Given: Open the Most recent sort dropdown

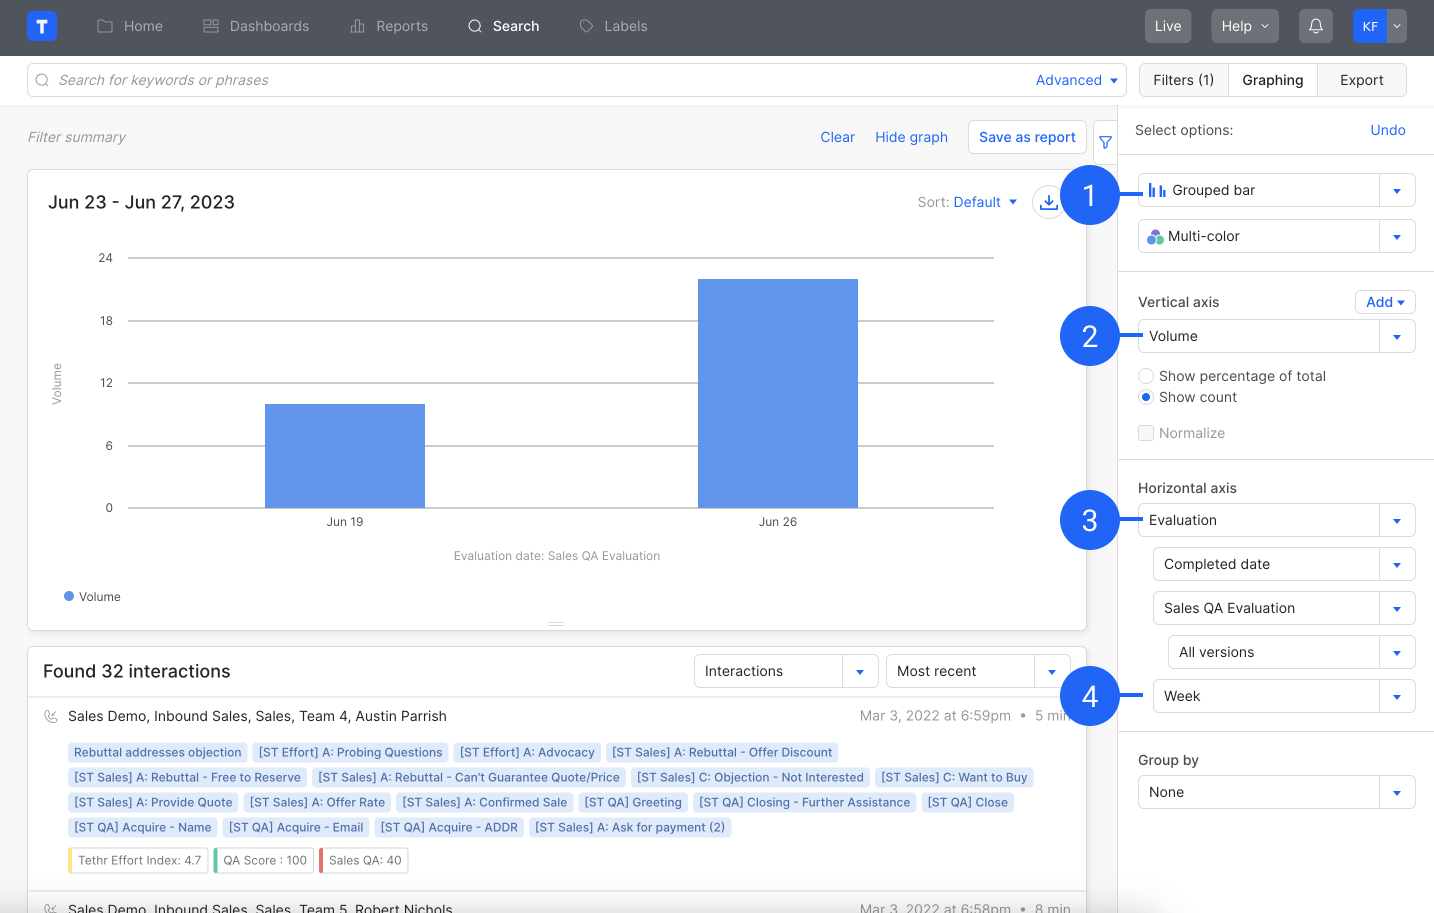Looking at the screenshot, I should pyautogui.click(x=978, y=671).
